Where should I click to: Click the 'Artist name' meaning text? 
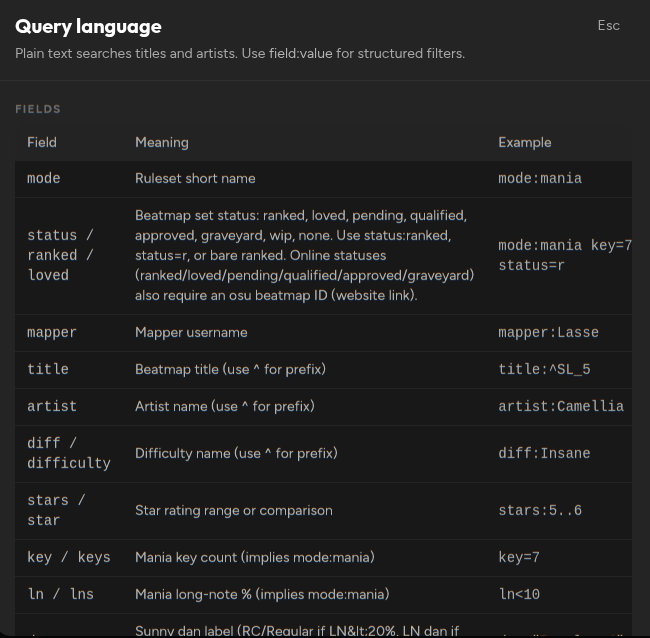pyautogui.click(x=225, y=406)
